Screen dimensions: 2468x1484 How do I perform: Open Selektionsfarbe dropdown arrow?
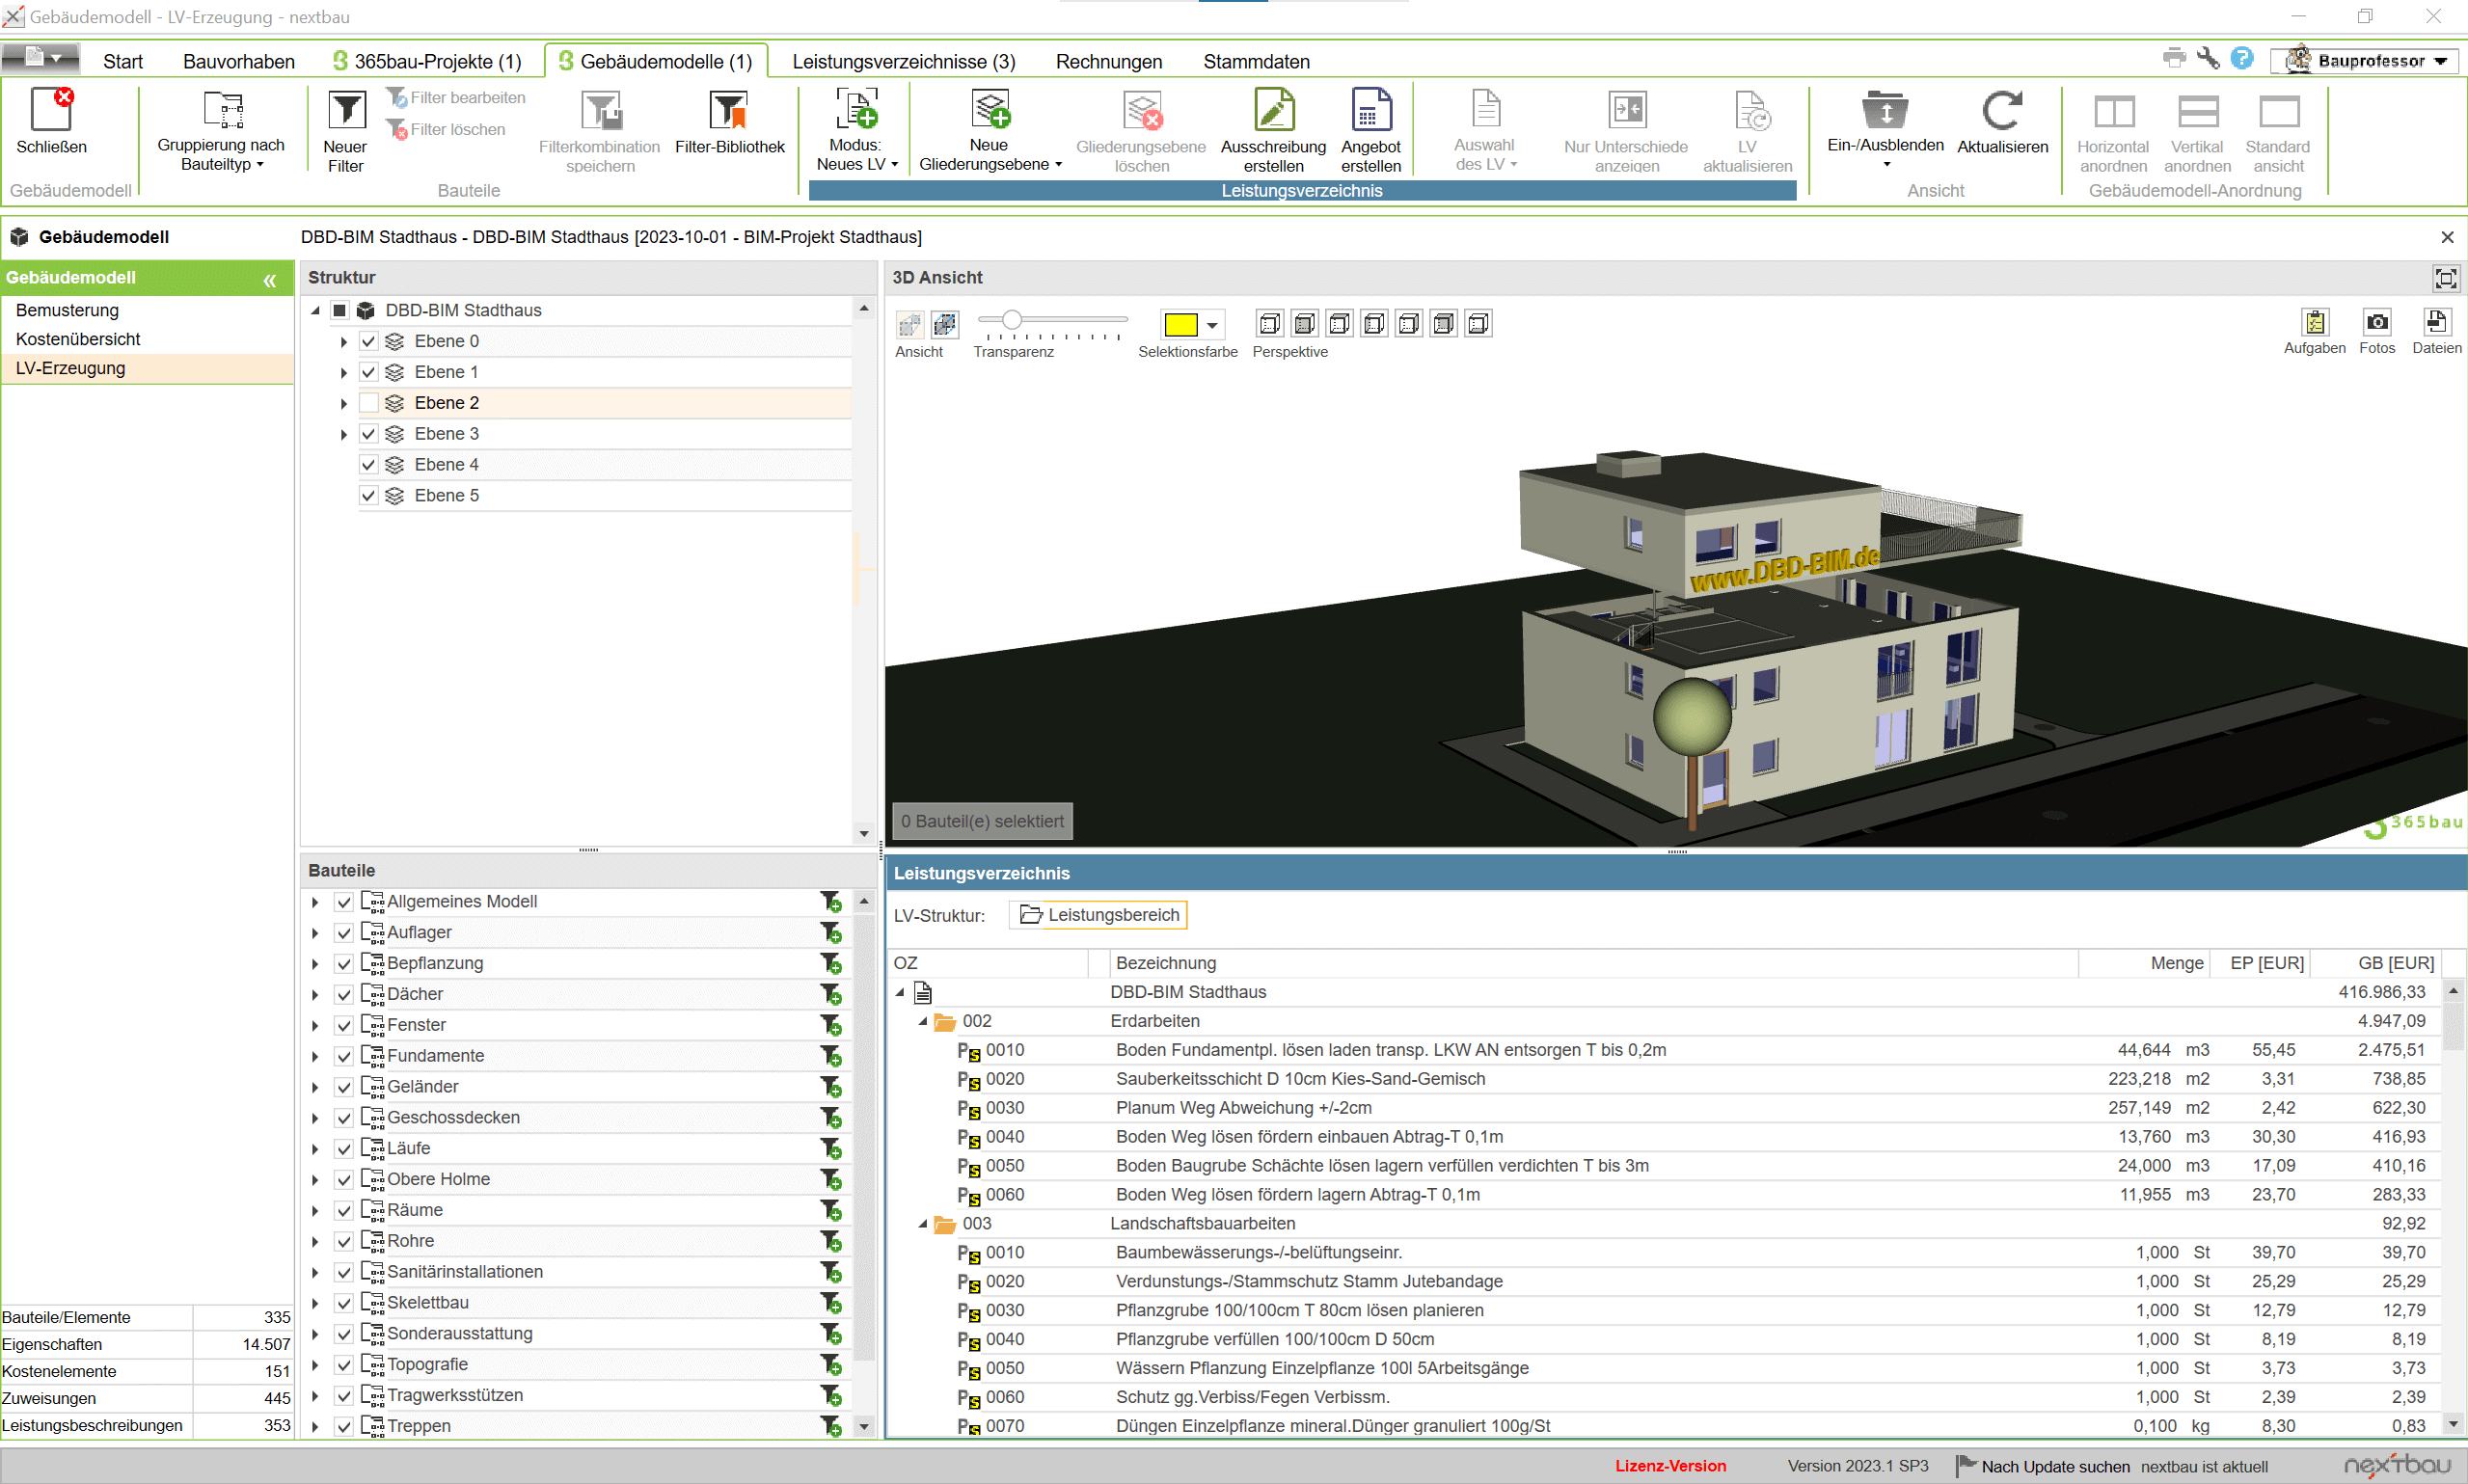(x=1211, y=325)
